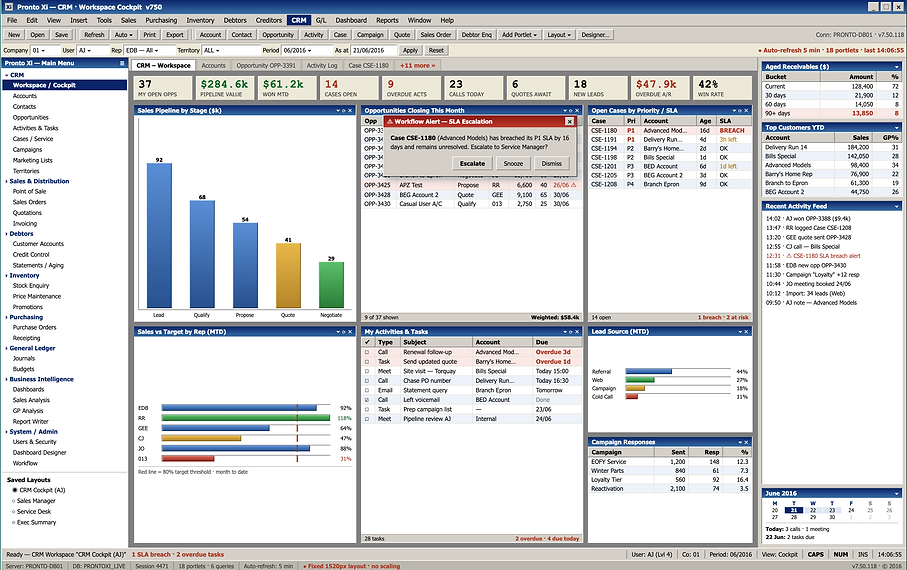Click the Sales Order toolbar button
Viewport: 907px width, 570px height.
[436, 35]
